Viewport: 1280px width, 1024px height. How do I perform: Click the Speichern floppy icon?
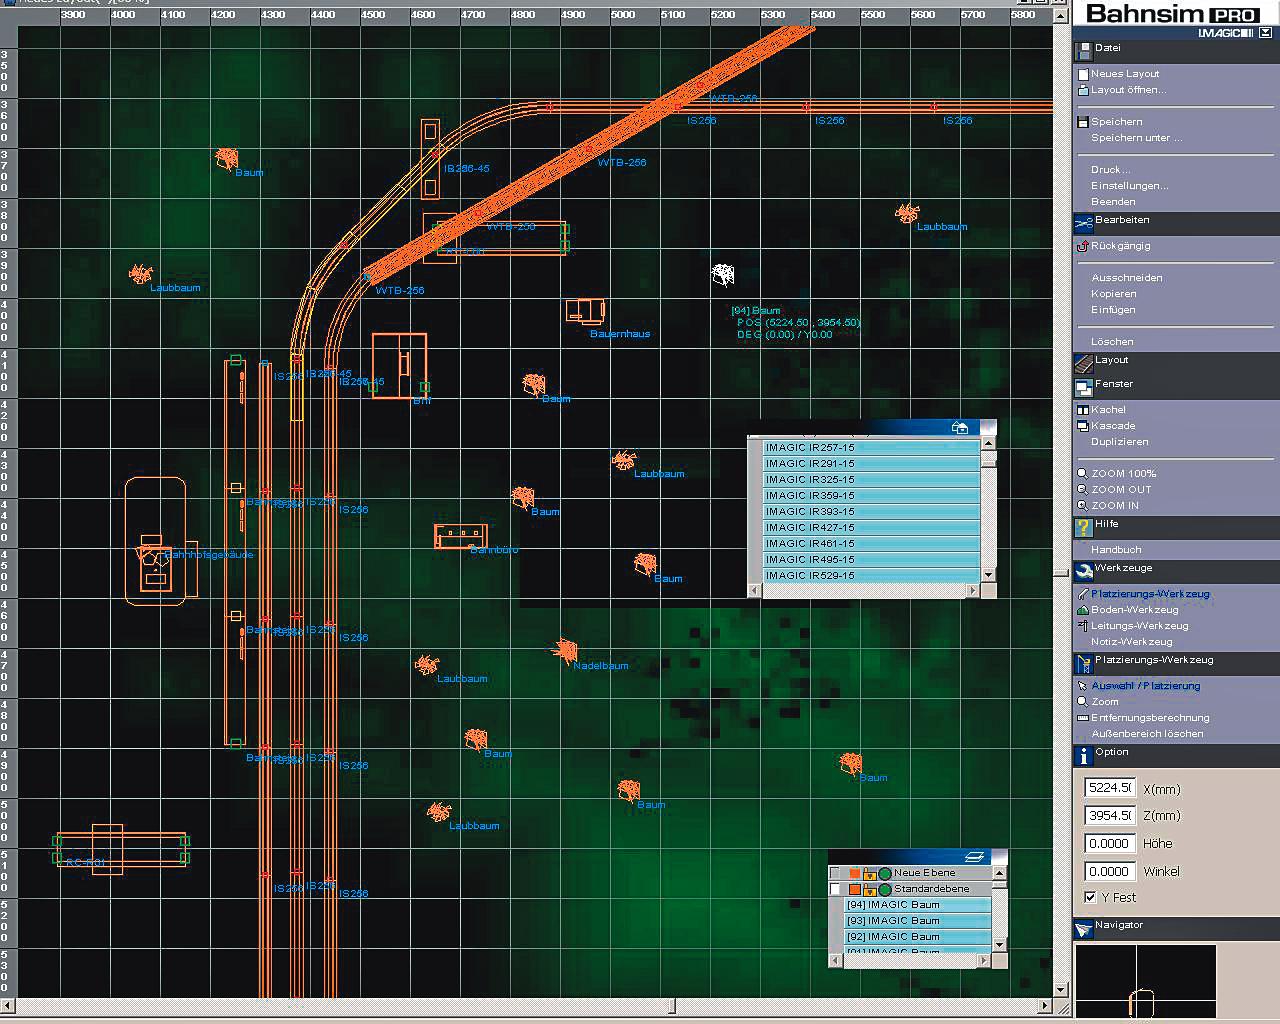tap(1083, 122)
